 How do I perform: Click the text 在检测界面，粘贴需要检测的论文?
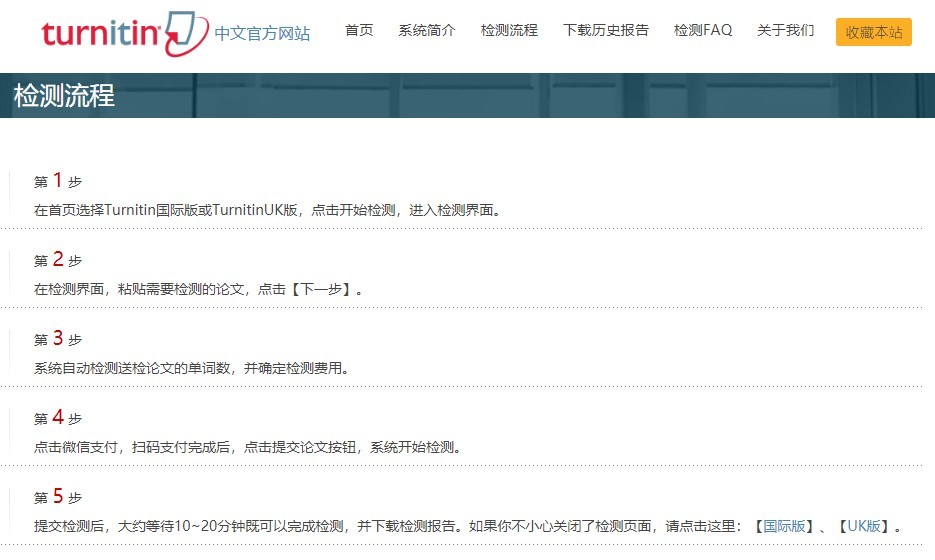point(139,289)
